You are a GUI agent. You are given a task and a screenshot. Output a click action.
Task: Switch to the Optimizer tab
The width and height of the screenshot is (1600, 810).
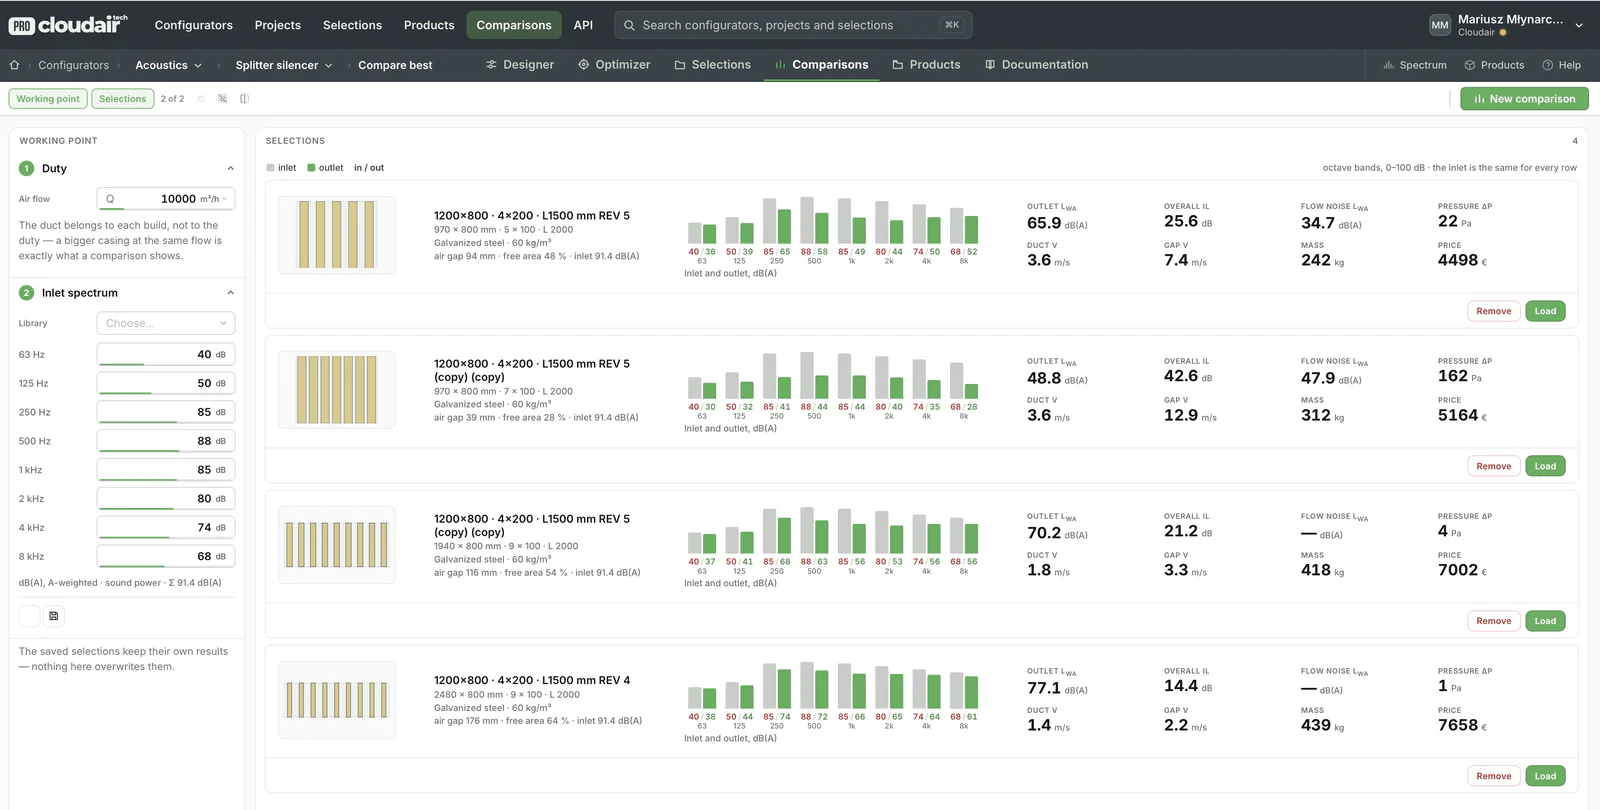coord(614,65)
